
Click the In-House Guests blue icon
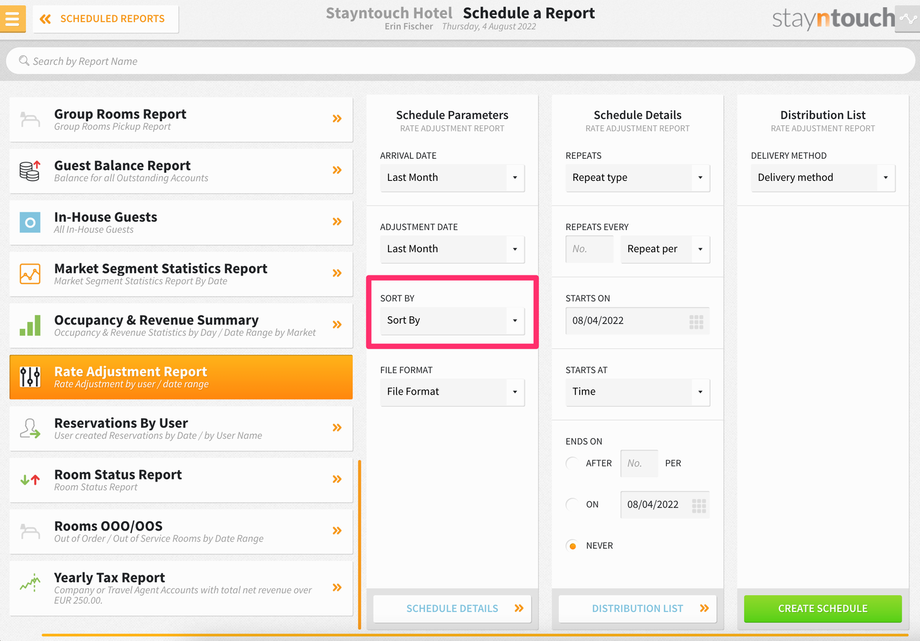(30, 222)
